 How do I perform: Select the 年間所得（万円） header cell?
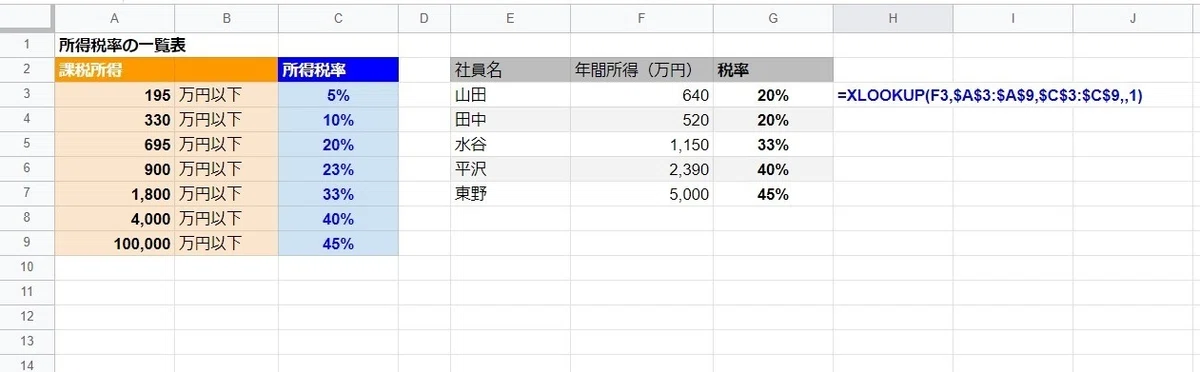click(641, 70)
